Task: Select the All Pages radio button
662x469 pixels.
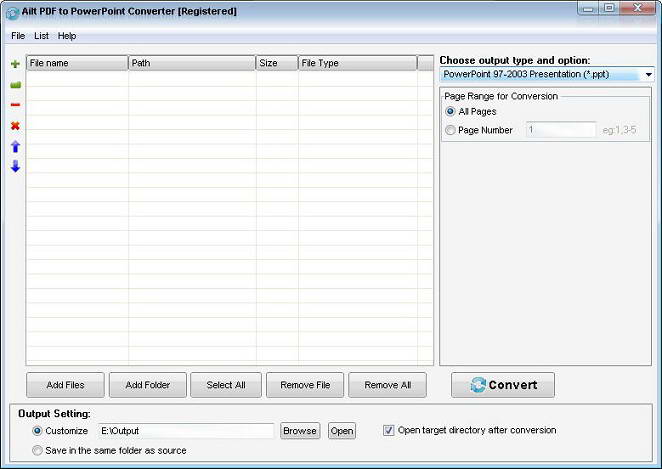Action: pyautogui.click(x=450, y=111)
